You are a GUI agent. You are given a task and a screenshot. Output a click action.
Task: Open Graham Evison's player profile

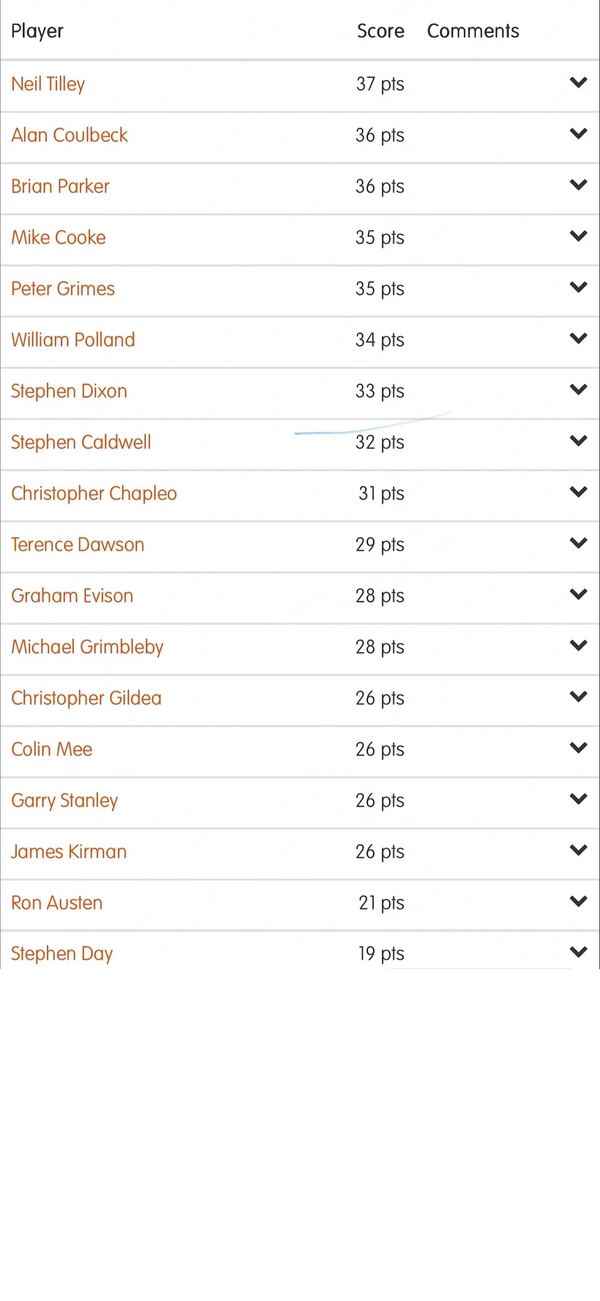click(x=72, y=595)
